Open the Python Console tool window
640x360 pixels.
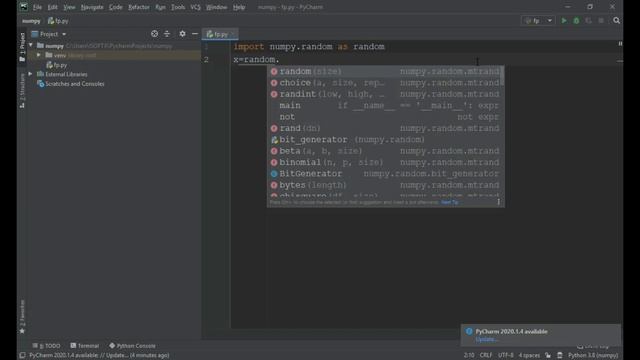click(x=132, y=346)
